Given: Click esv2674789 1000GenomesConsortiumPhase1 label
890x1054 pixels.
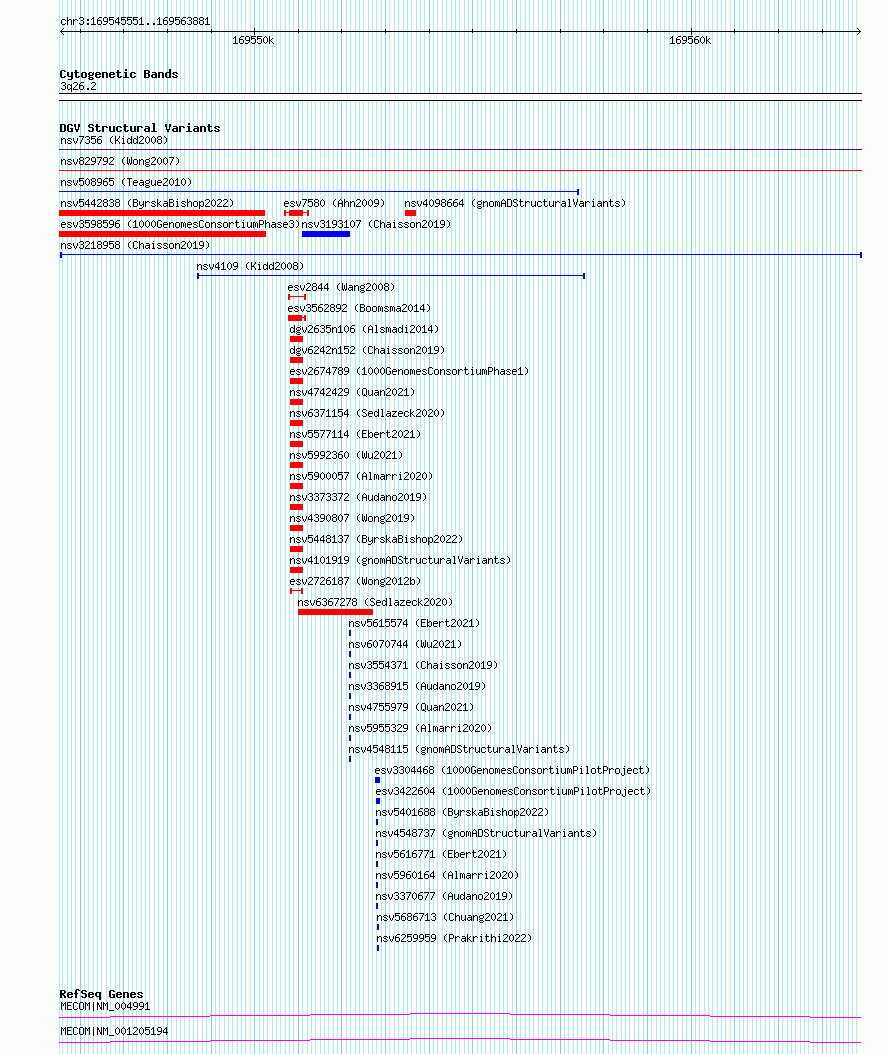Looking at the screenshot, I should coord(409,371).
